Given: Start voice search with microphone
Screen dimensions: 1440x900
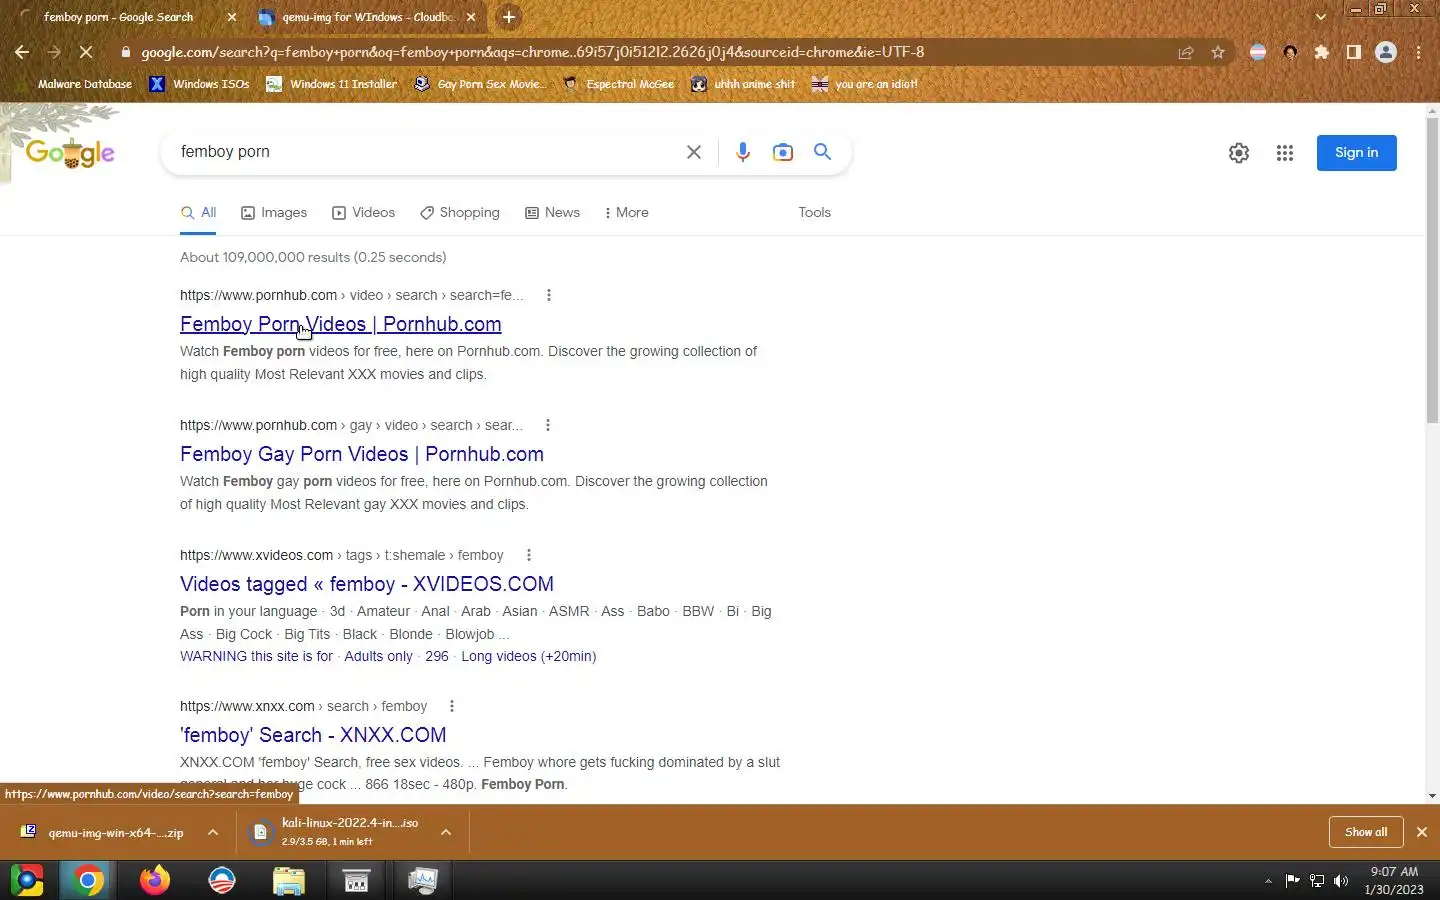Looking at the screenshot, I should tap(743, 152).
